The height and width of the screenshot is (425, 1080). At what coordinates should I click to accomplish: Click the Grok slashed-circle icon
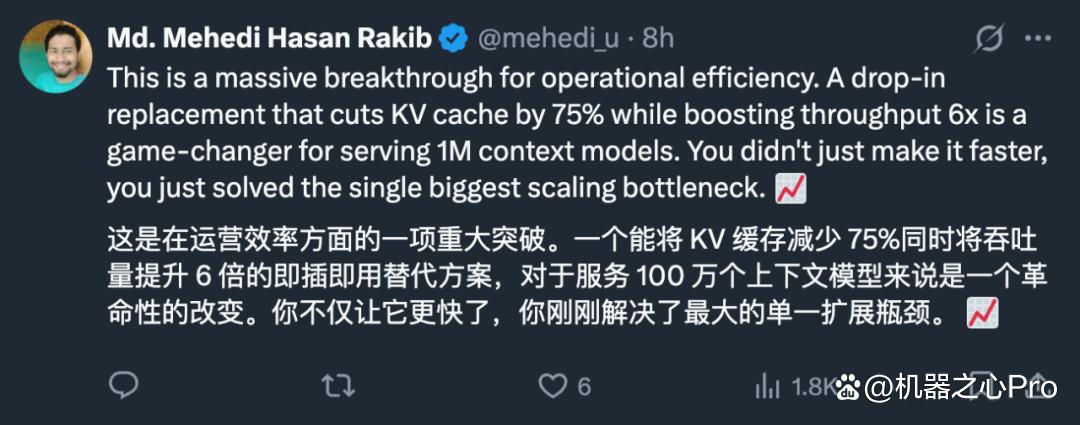pos(989,39)
